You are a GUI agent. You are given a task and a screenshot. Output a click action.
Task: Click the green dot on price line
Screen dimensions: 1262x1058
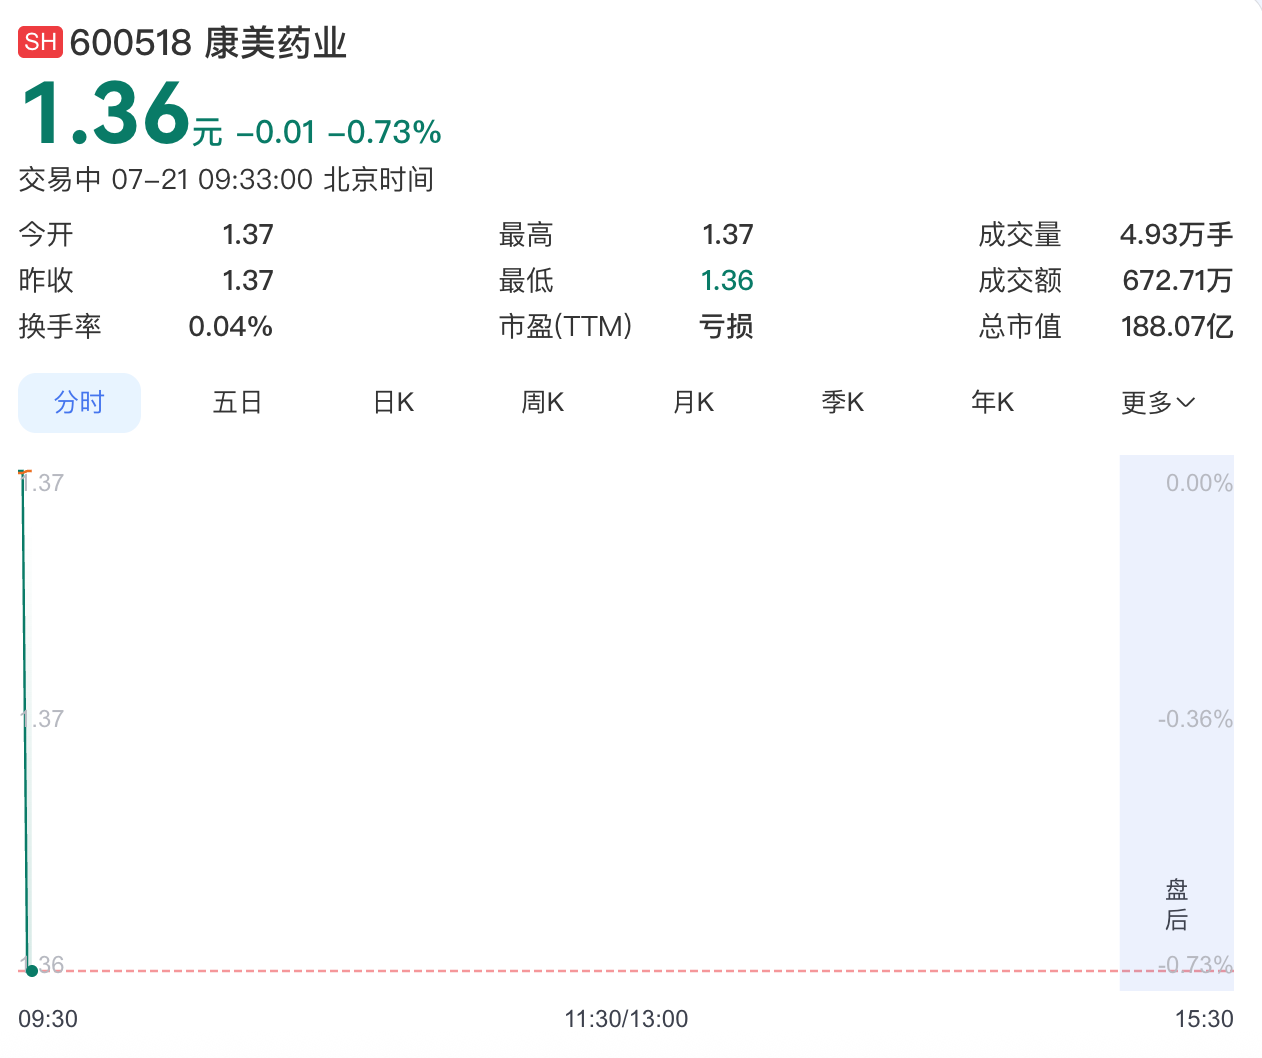point(32,970)
